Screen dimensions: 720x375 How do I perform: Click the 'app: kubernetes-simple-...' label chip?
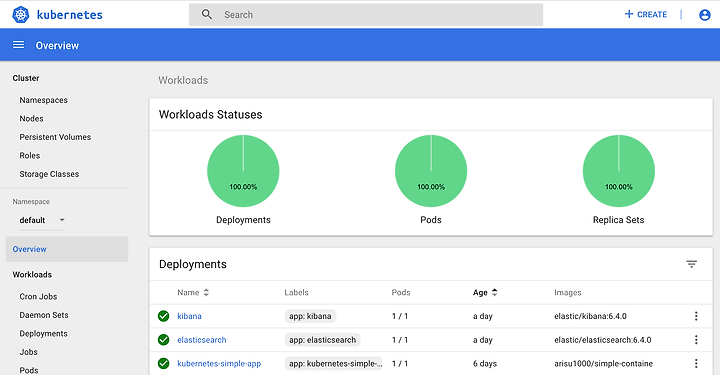tap(334, 364)
